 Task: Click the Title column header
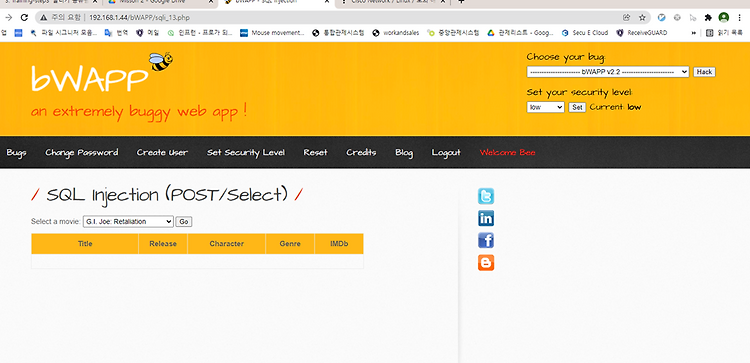coord(85,243)
